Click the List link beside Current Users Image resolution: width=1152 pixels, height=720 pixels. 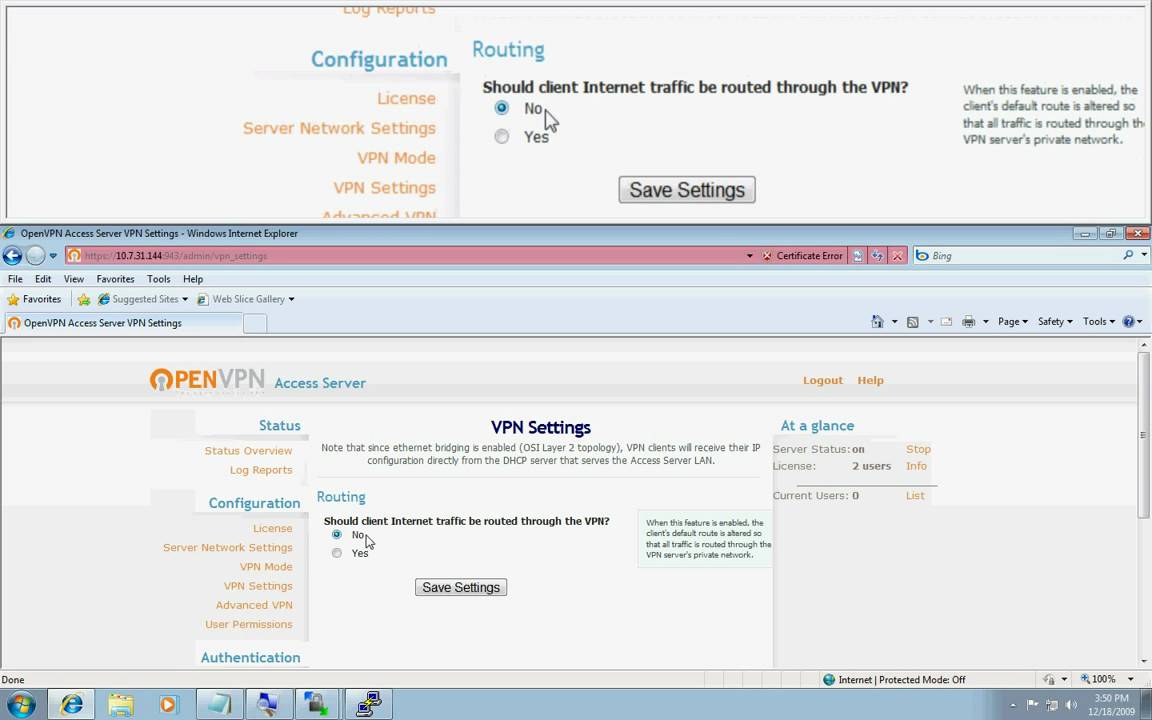[915, 495]
